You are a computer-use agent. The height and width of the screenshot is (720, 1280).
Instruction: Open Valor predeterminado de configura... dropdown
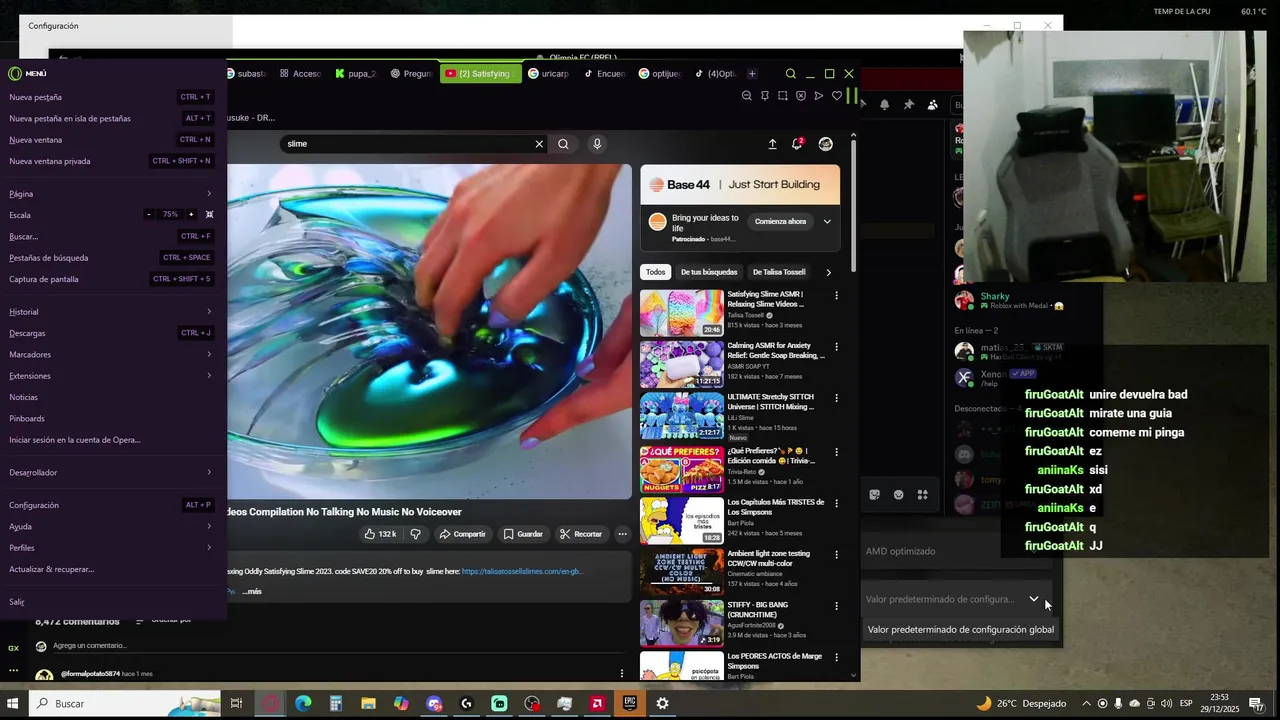tap(953, 599)
